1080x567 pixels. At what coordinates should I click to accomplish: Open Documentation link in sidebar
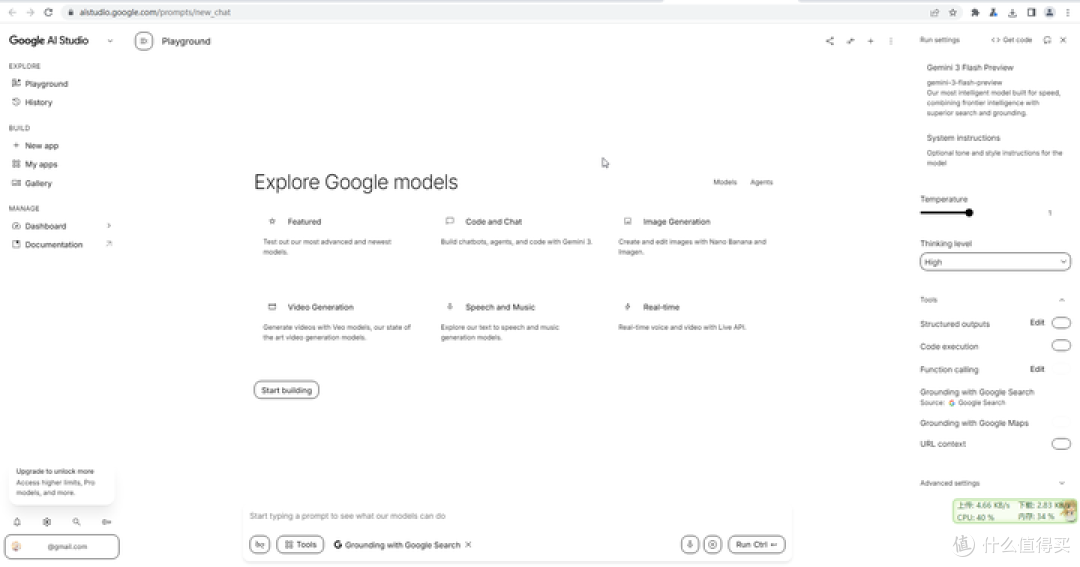(53, 245)
